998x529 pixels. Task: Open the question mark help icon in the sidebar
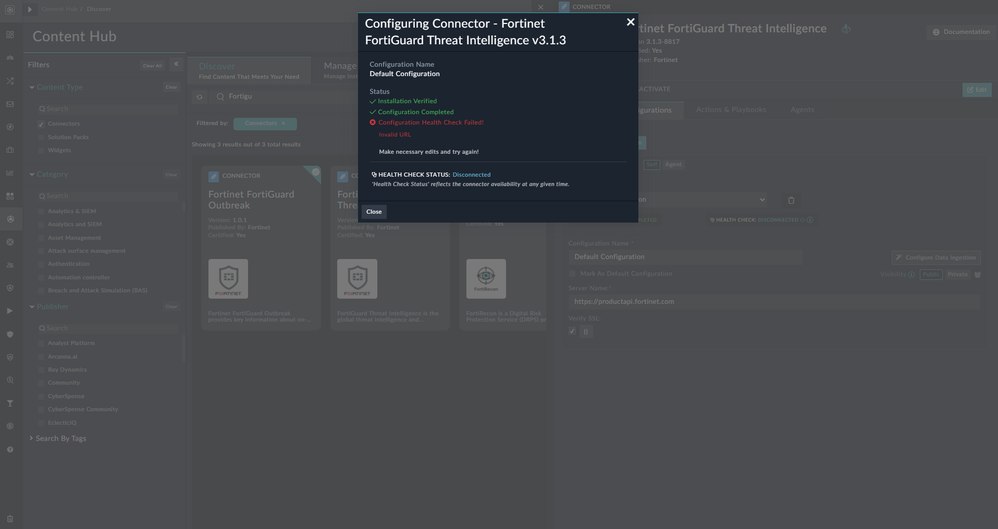(x=10, y=449)
